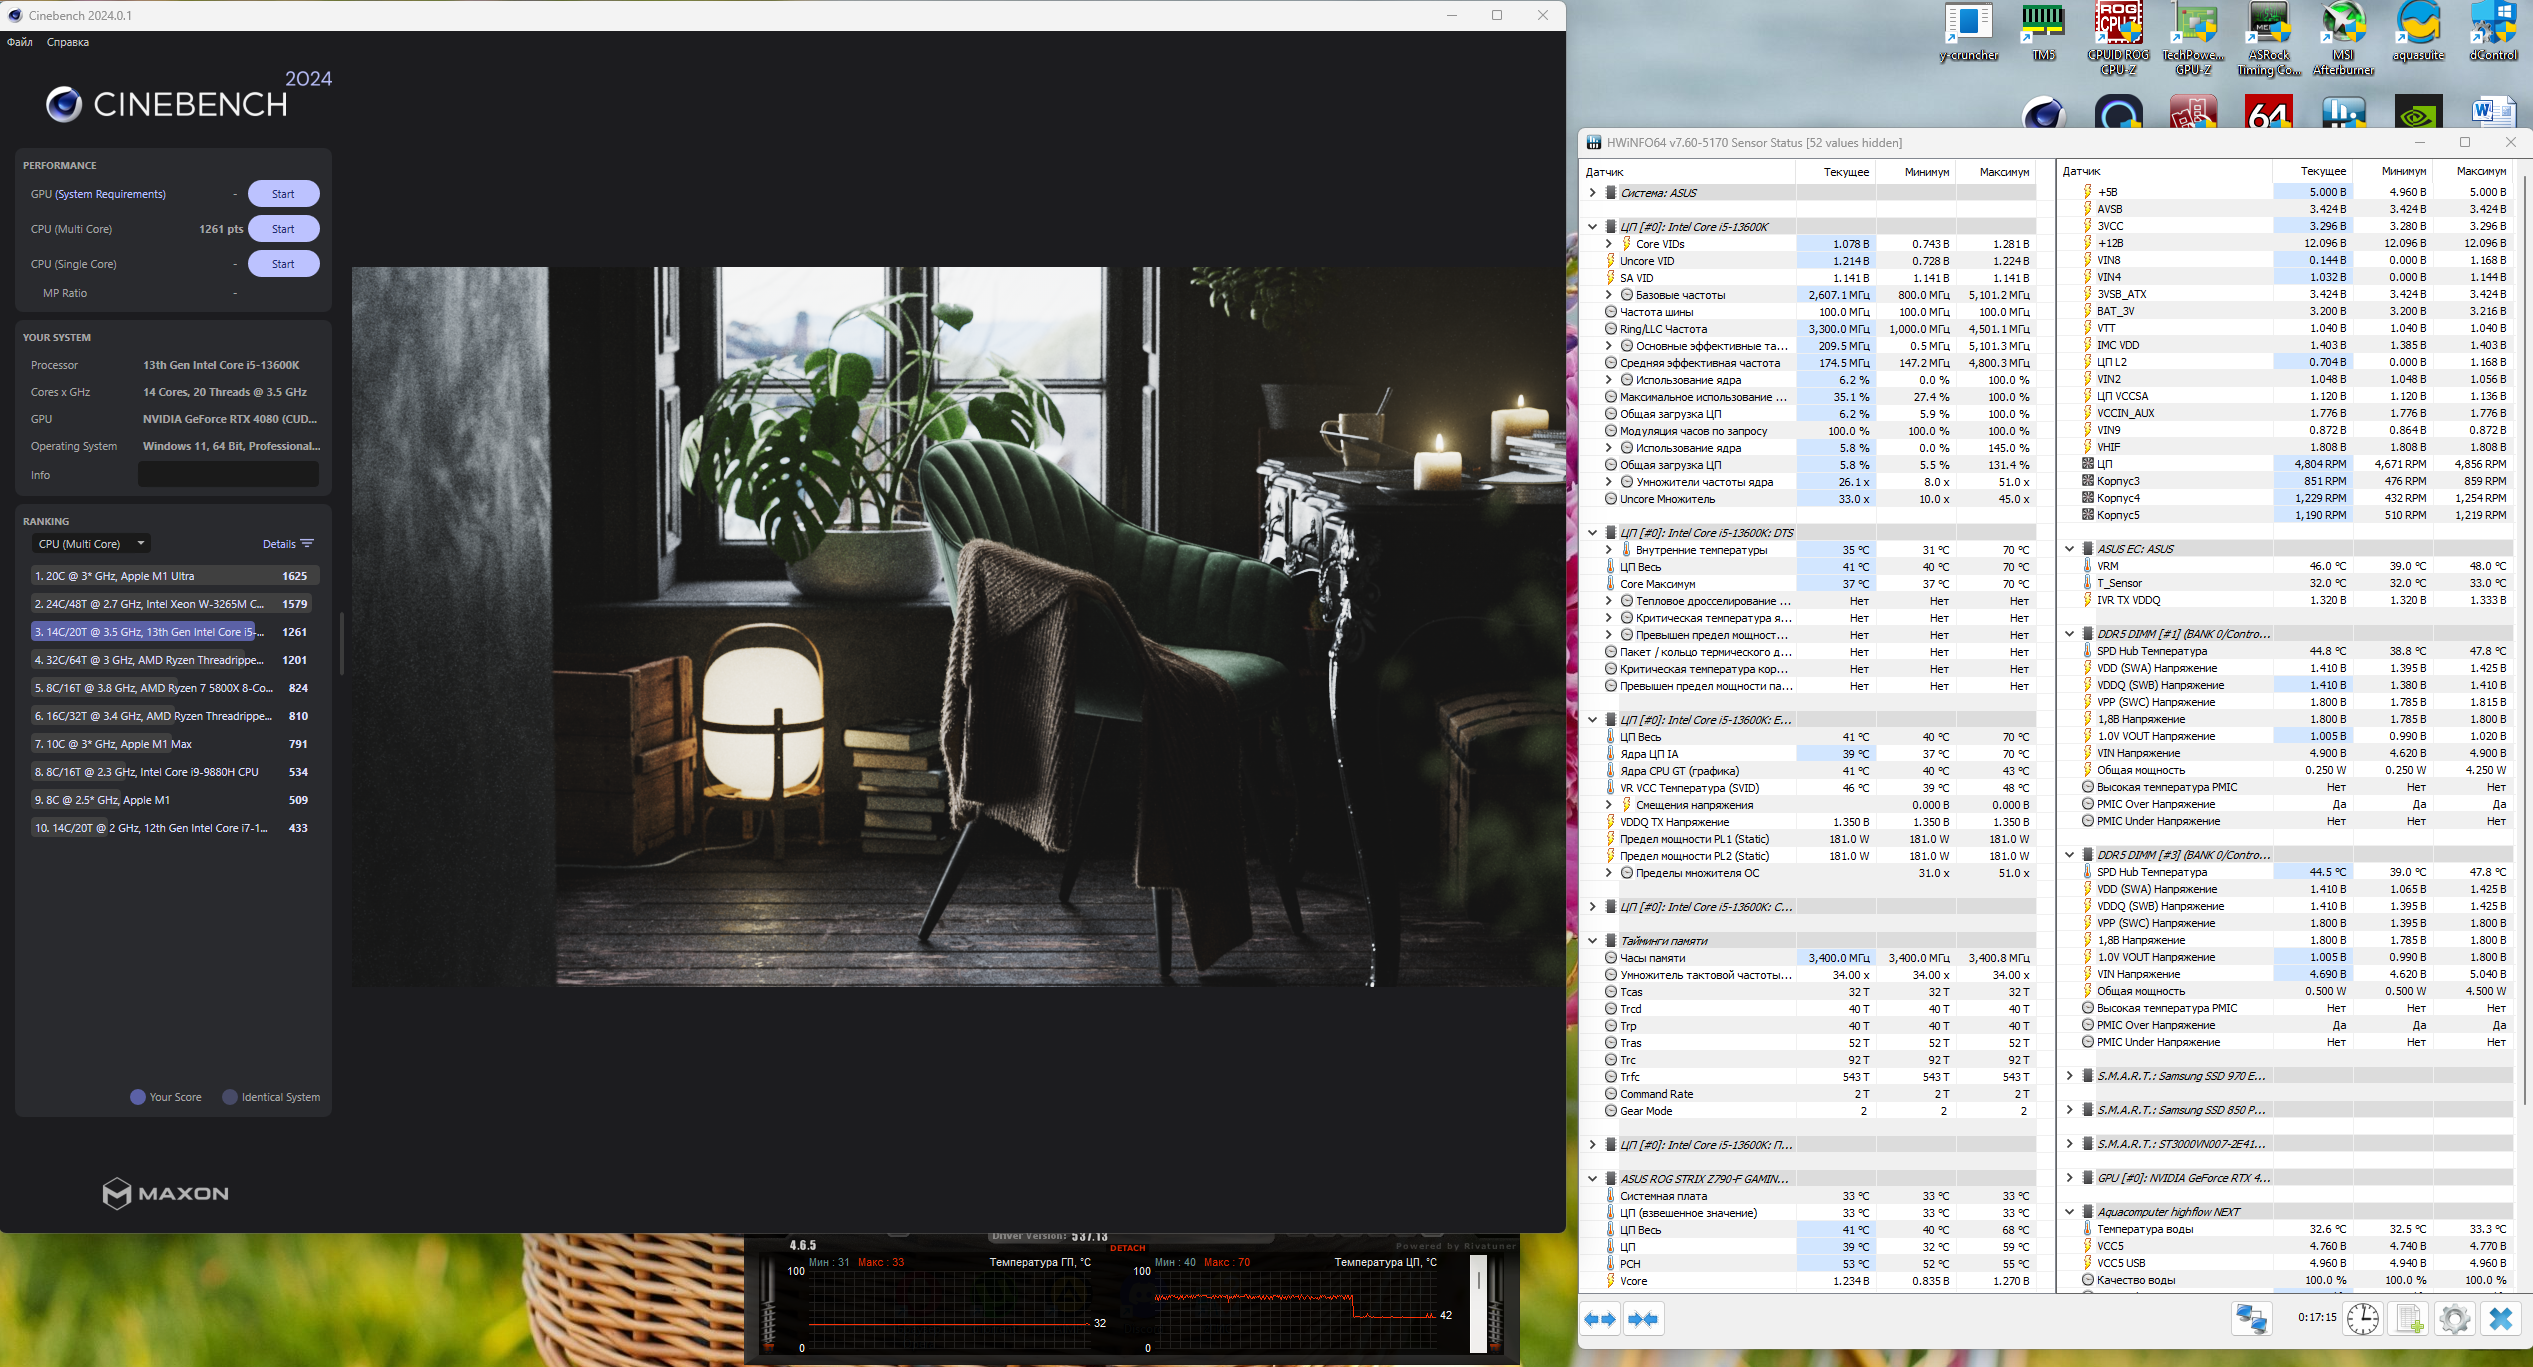
Task: Start the CPU (Multi Core) benchmark
Action: (x=283, y=229)
